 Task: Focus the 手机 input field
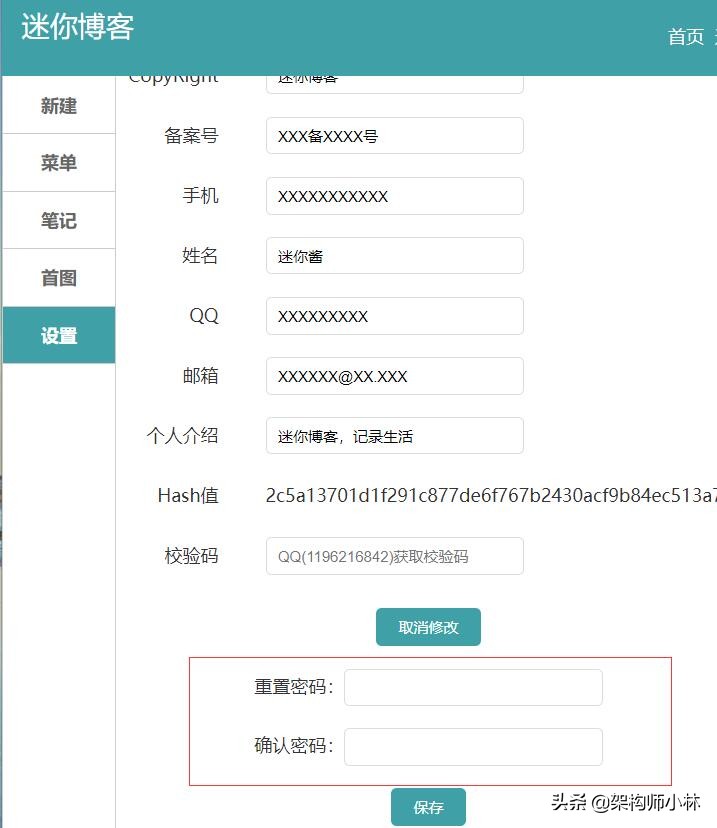pyautogui.click(x=394, y=196)
